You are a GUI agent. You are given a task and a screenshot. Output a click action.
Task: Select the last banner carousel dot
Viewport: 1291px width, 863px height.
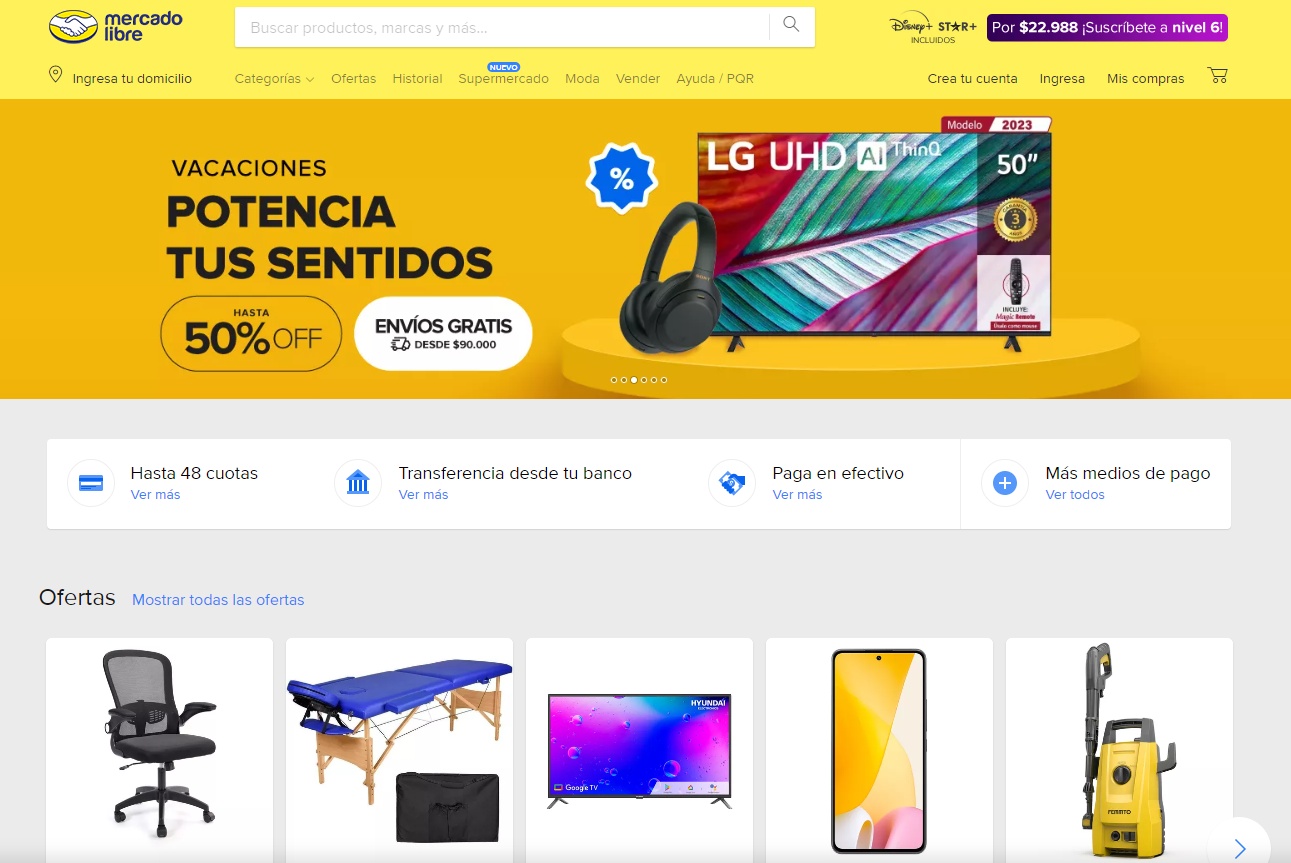[x=664, y=380]
